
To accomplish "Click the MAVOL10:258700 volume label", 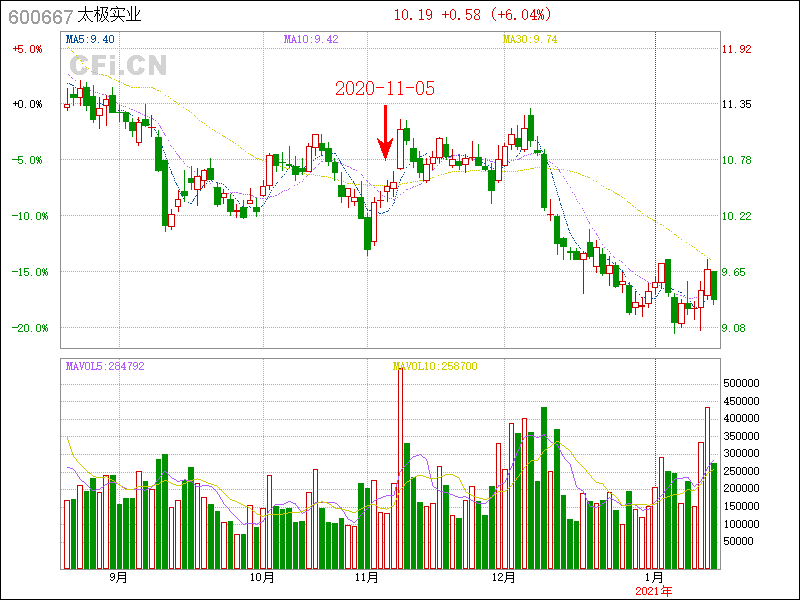I will (x=435, y=366).
